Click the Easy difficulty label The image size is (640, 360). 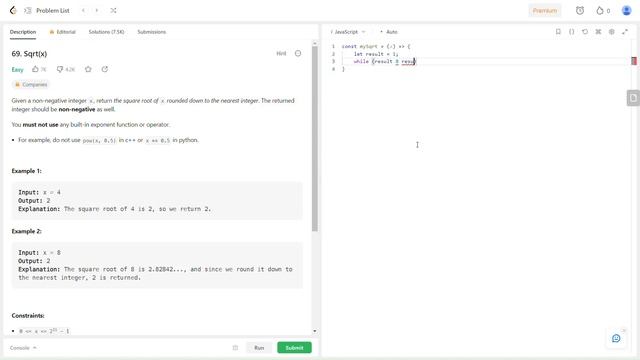[18, 70]
